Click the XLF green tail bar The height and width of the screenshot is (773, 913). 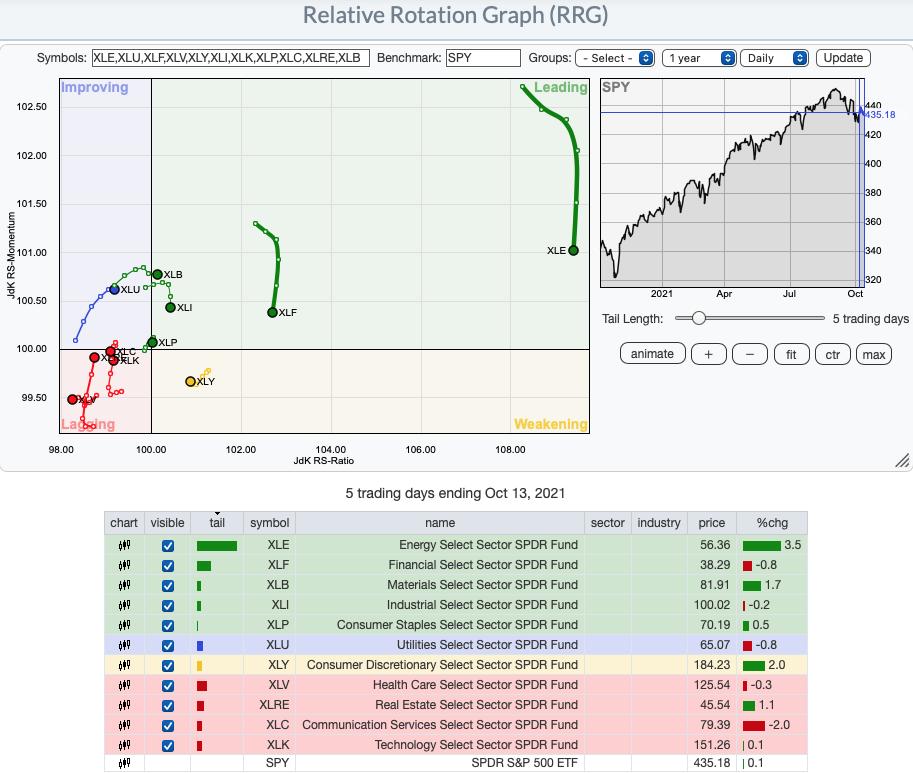(x=204, y=566)
